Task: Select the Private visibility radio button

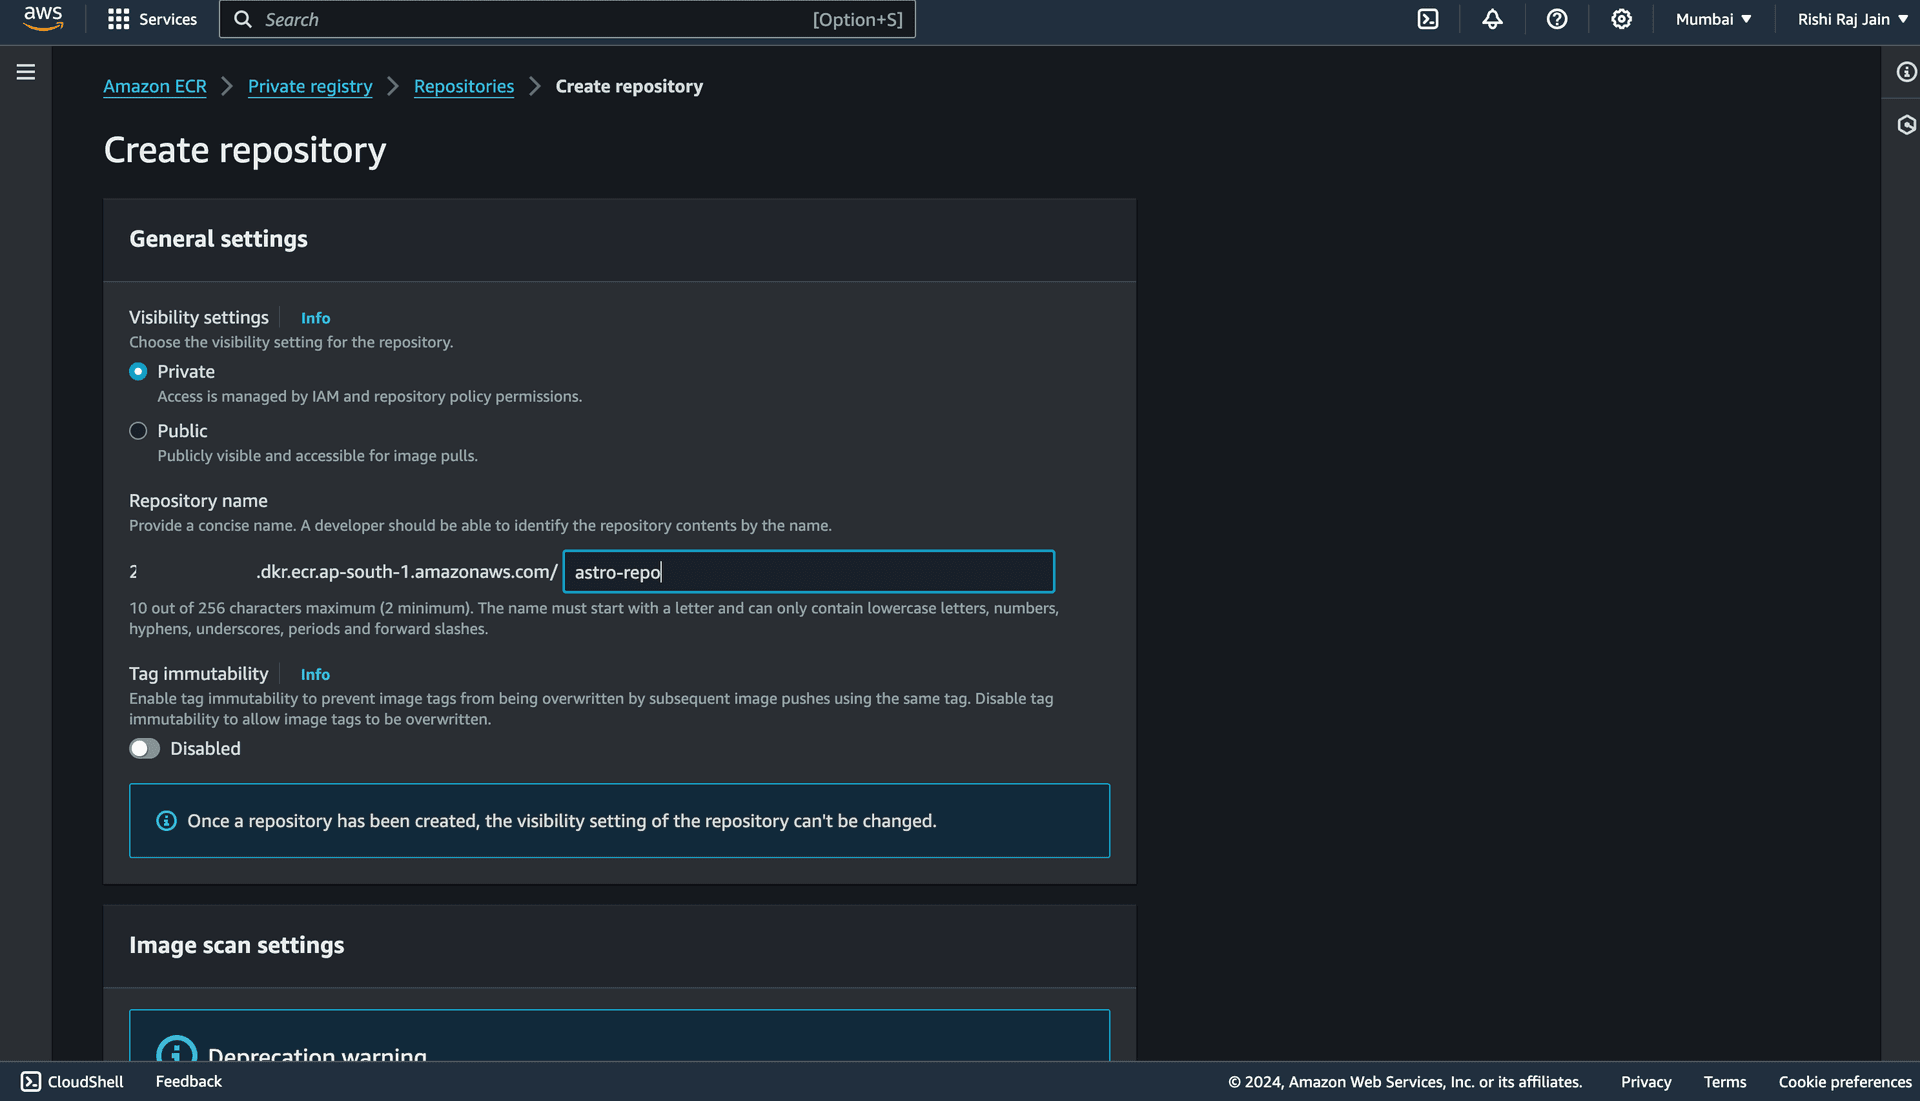Action: coord(138,372)
